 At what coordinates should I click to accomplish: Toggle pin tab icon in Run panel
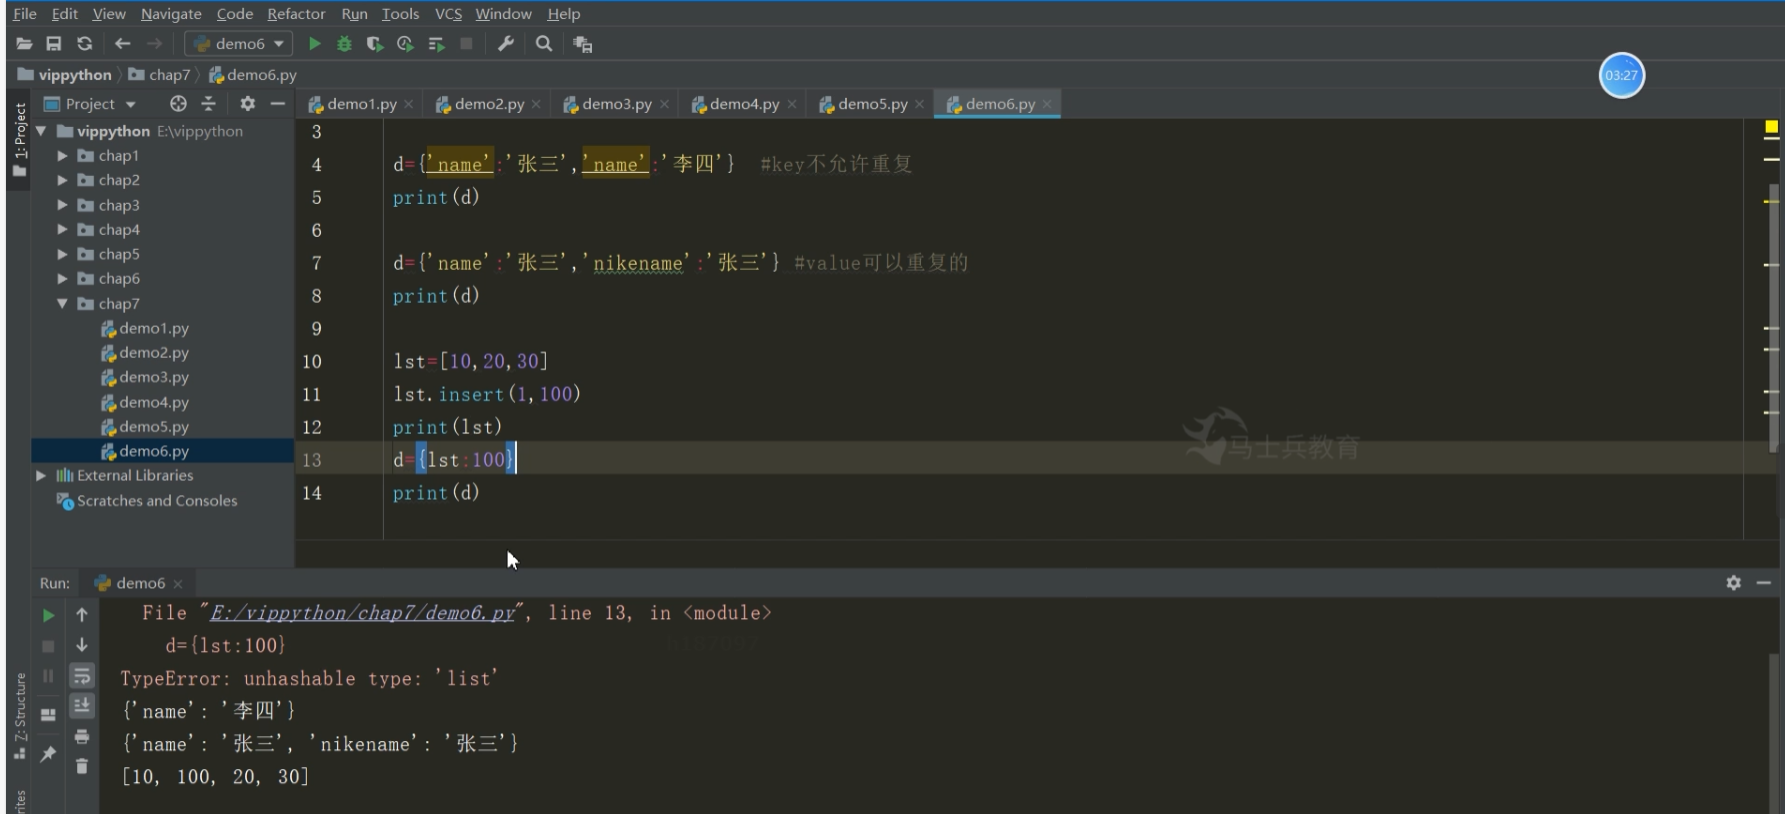tap(48, 754)
